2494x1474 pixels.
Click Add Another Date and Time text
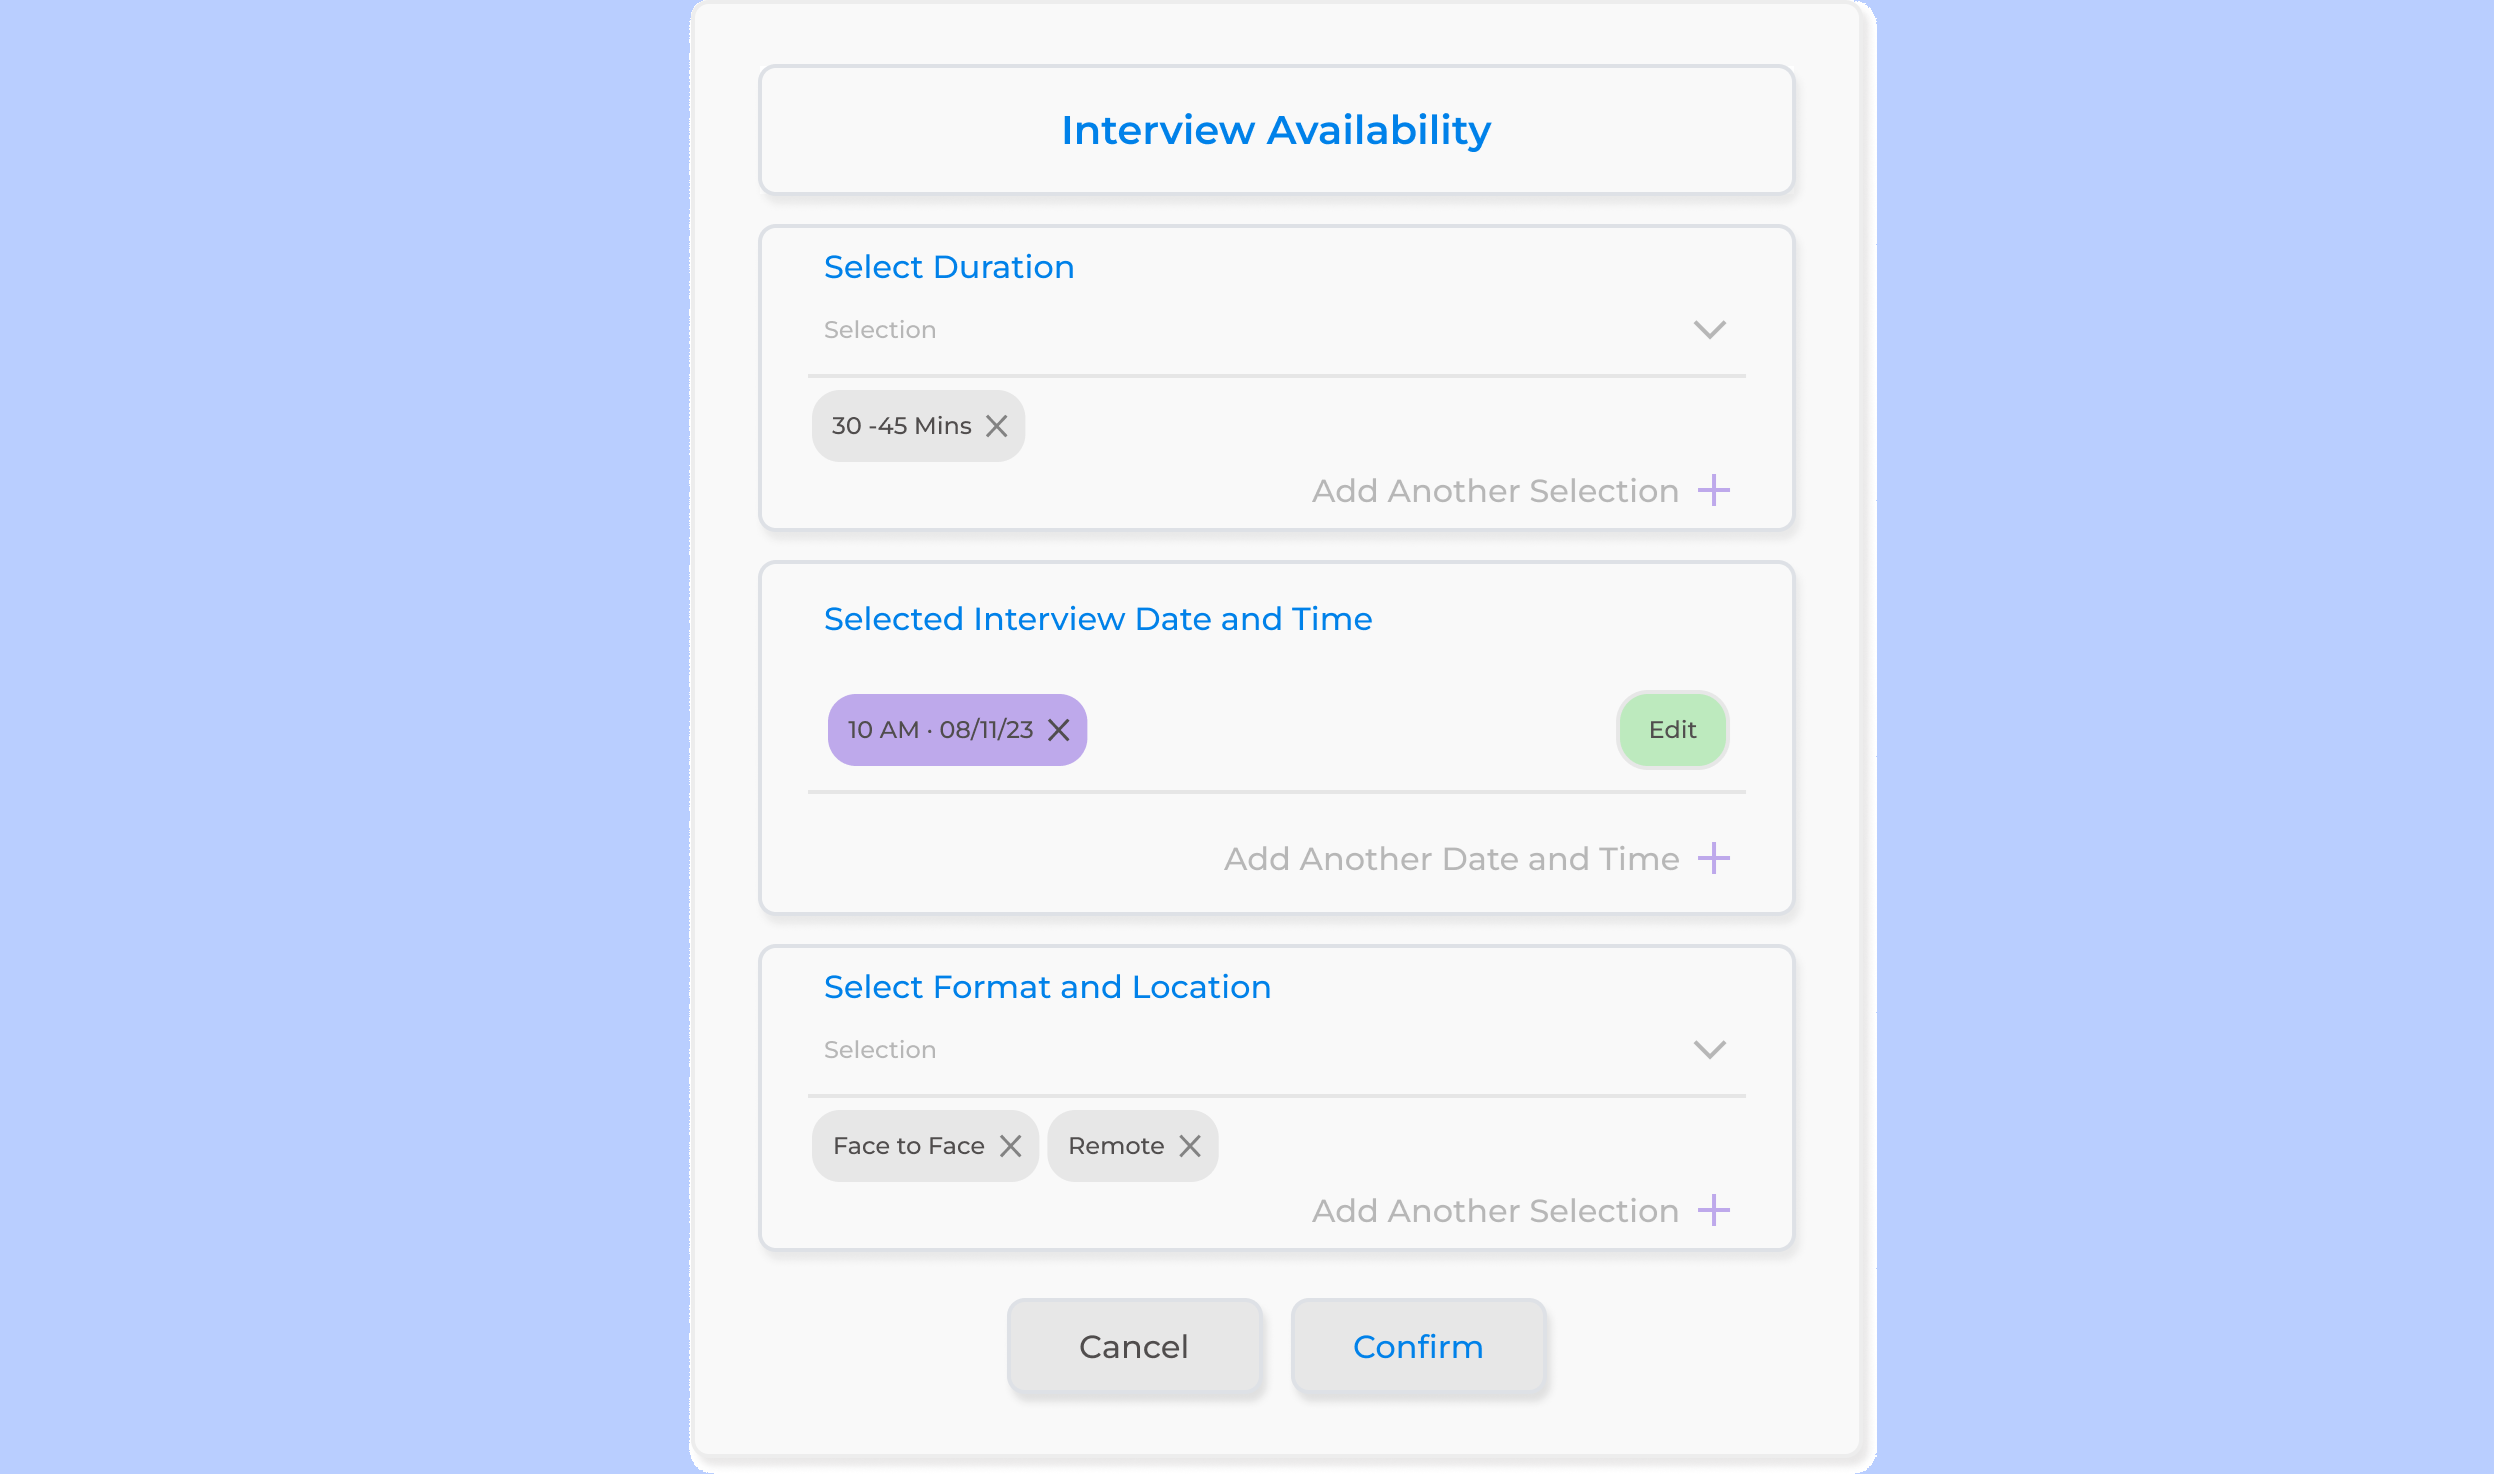coord(1451,859)
